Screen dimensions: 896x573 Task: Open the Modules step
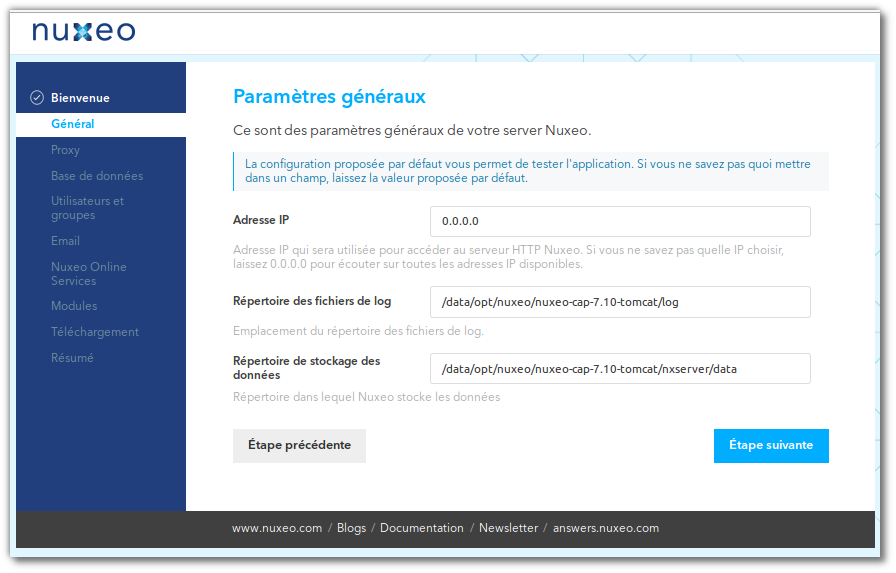click(74, 306)
